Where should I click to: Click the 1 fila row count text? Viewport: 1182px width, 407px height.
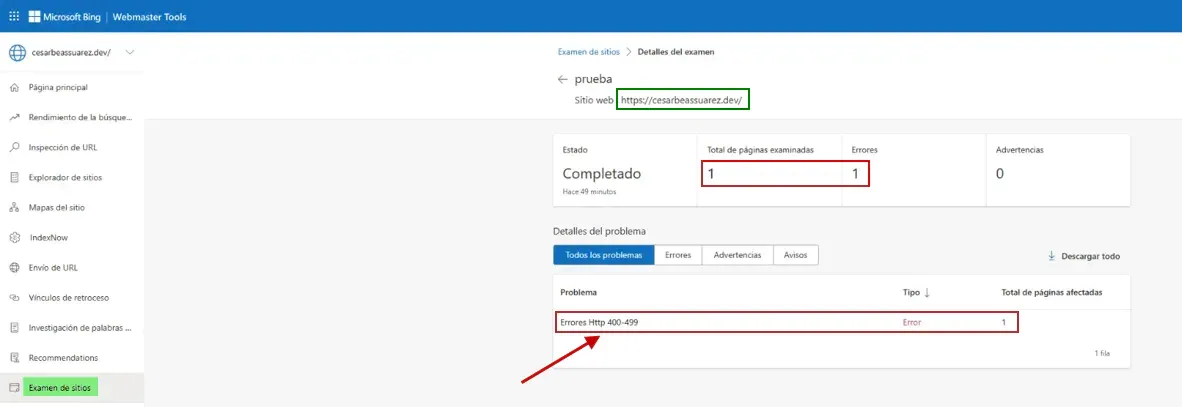click(1102, 353)
